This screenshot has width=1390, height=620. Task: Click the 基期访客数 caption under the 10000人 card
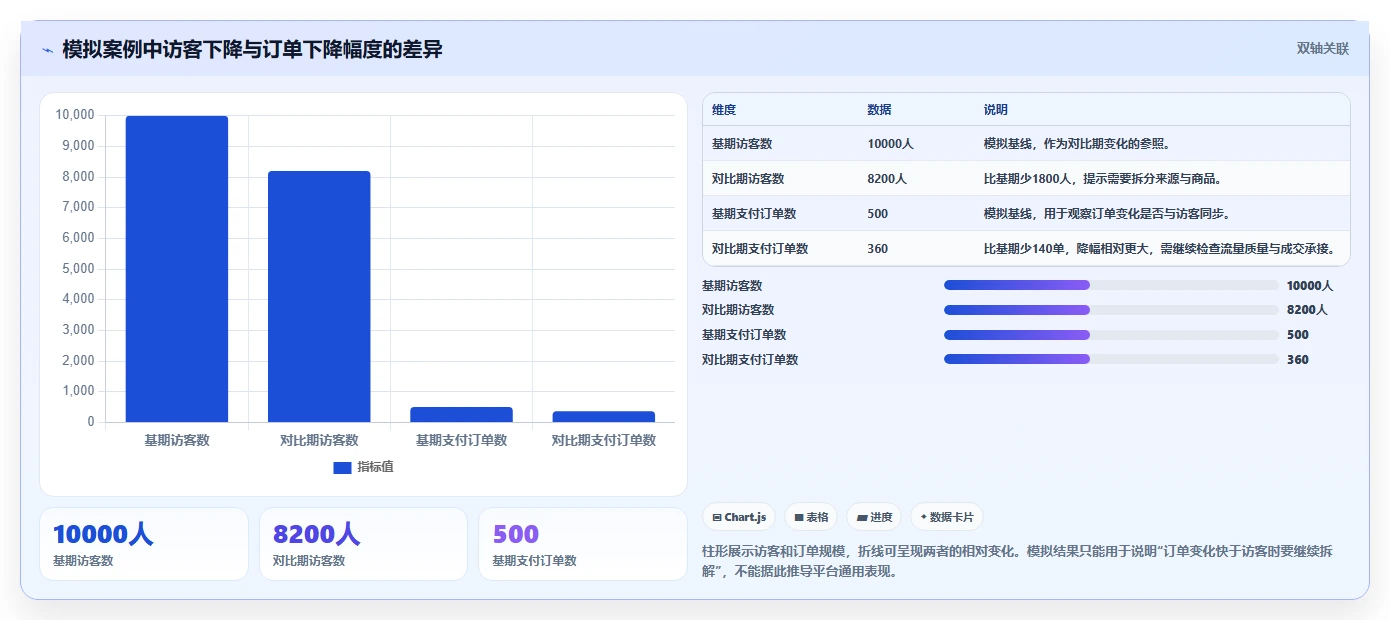[83, 561]
